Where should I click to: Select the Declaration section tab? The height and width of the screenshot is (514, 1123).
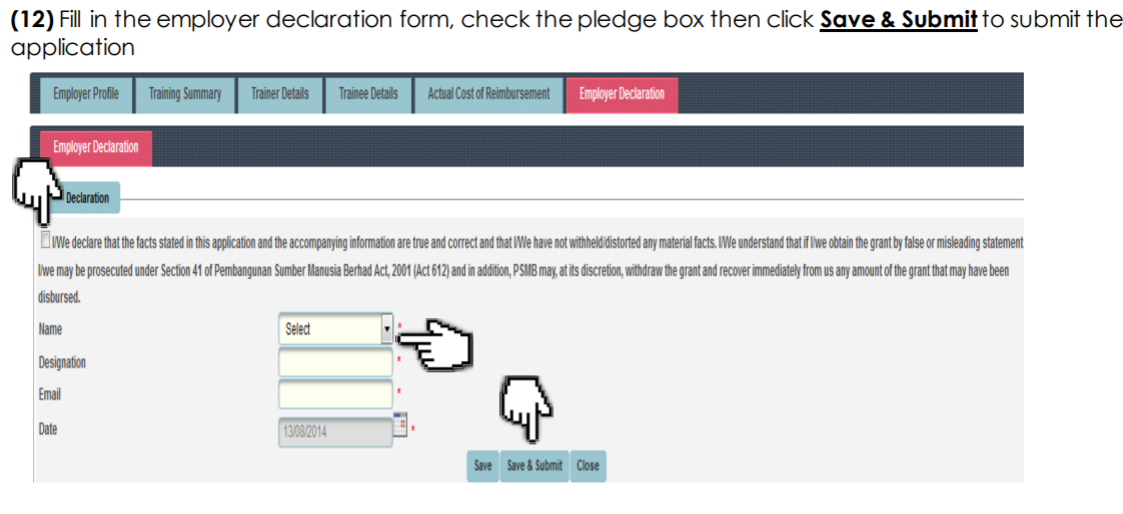[x=88, y=198]
